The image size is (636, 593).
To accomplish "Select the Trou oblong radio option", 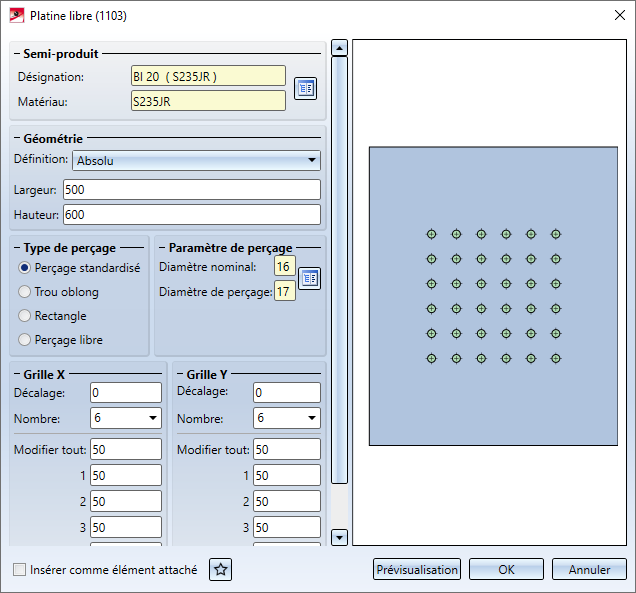I will [x=25, y=292].
